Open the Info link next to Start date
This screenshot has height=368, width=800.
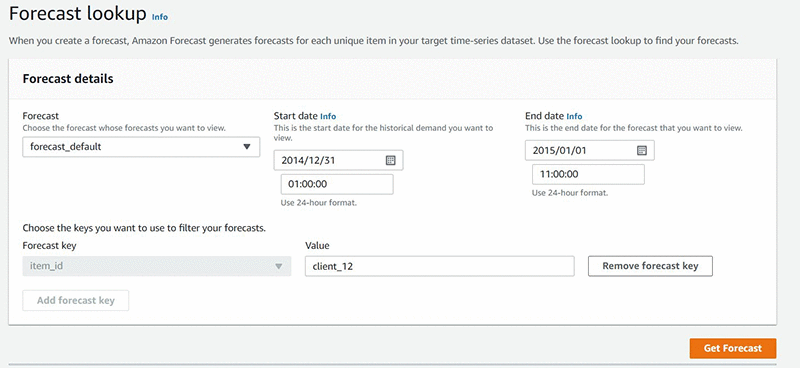click(328, 116)
